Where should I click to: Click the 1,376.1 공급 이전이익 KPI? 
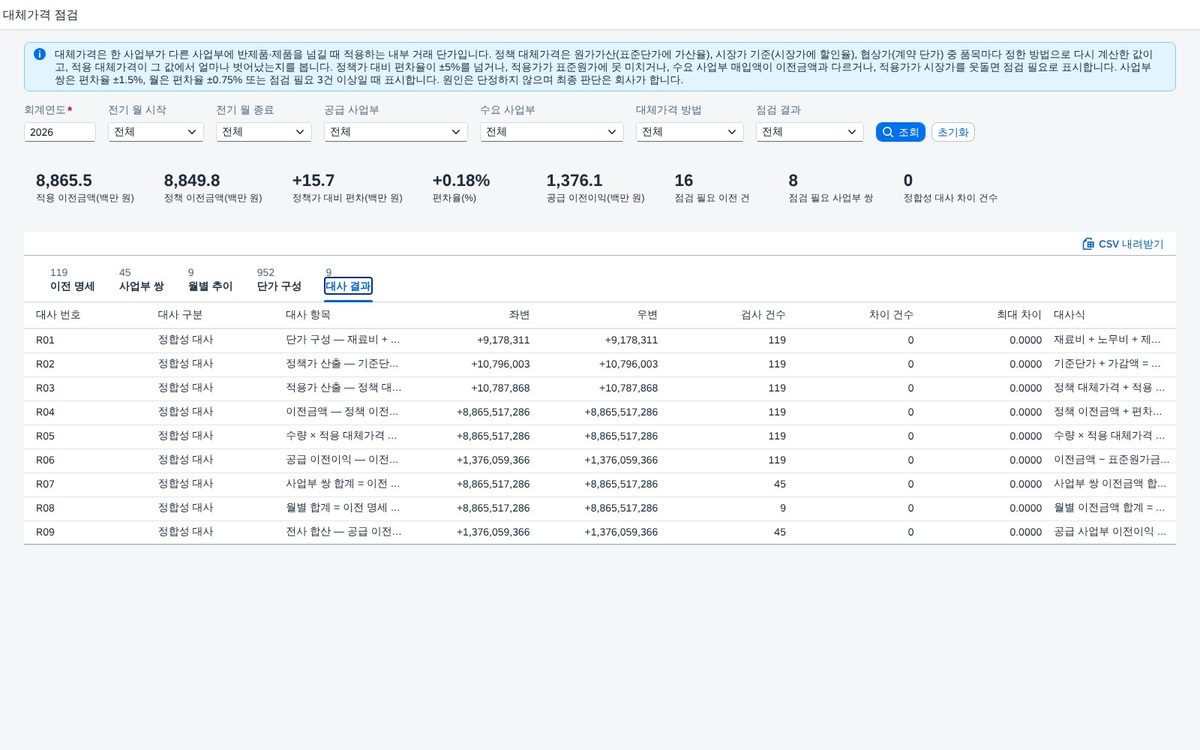[595, 188]
